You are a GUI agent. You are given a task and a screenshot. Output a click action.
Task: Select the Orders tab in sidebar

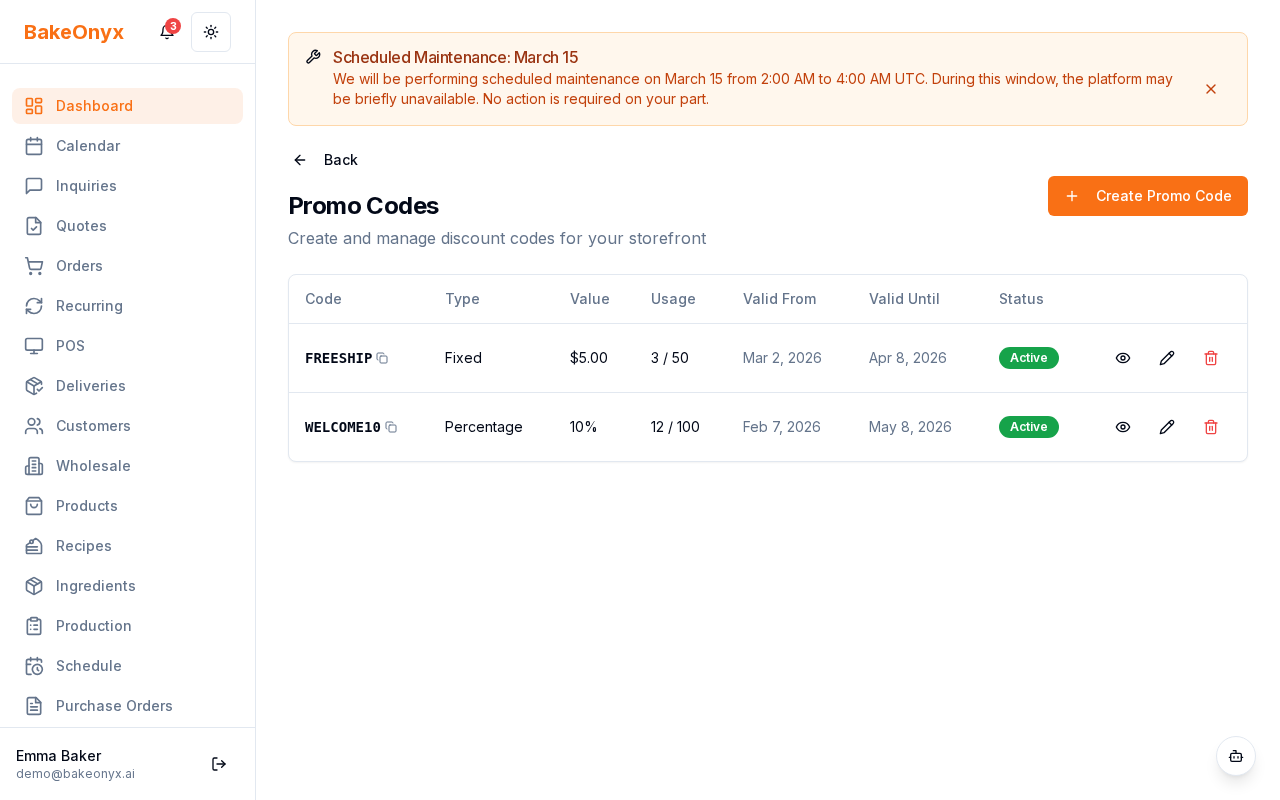coord(79,266)
